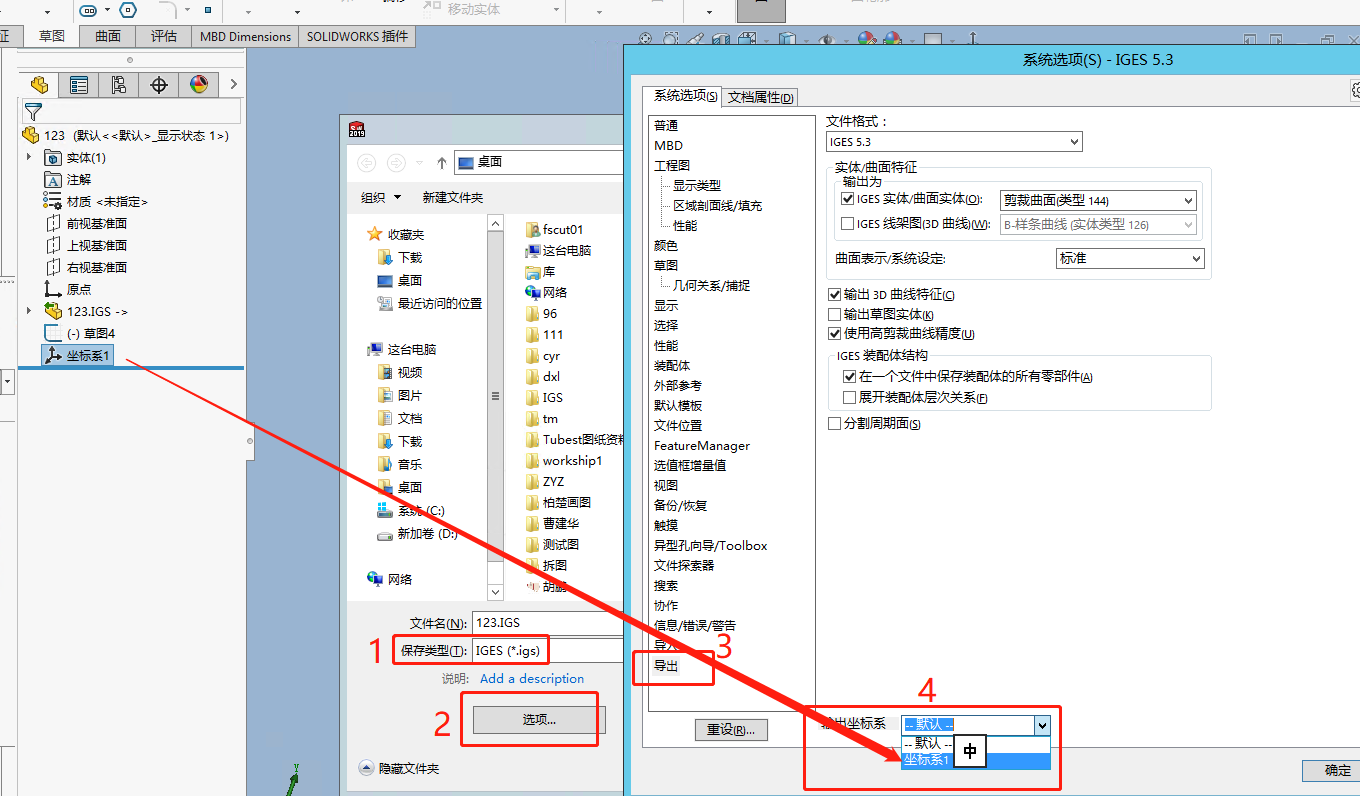Click the 选项... button

[x=538, y=719]
